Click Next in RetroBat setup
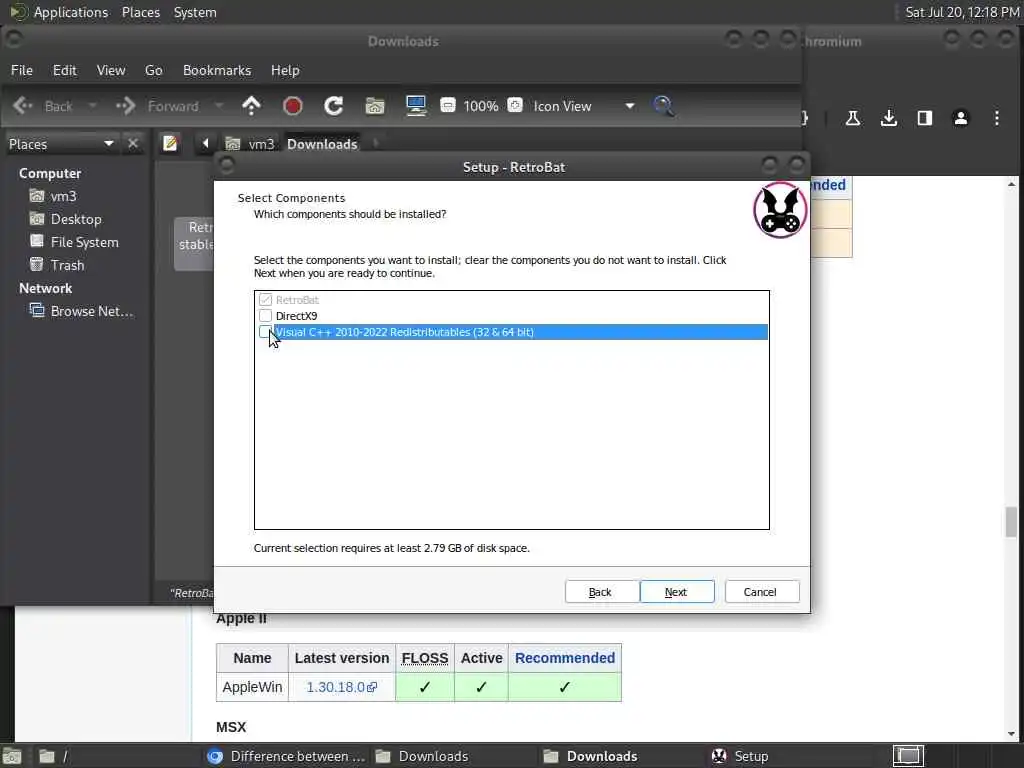The width and height of the screenshot is (1024, 768). (677, 592)
